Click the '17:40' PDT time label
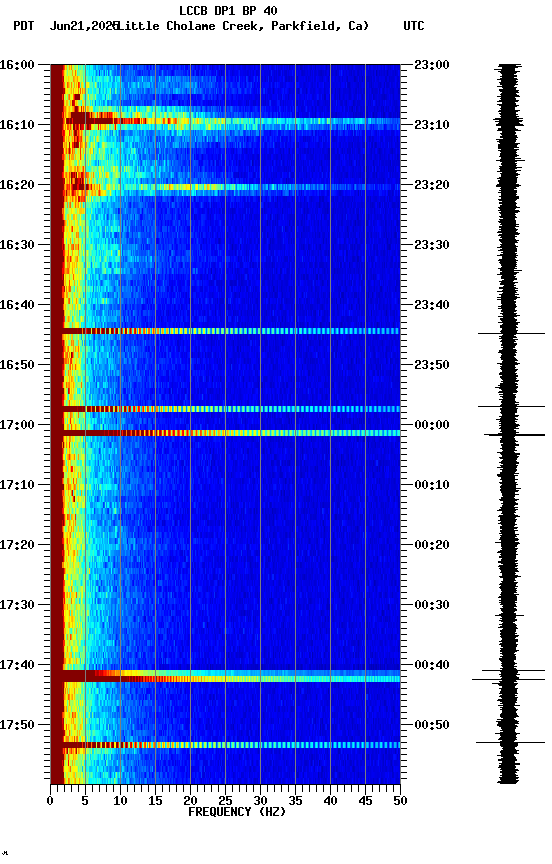 pos(17,666)
